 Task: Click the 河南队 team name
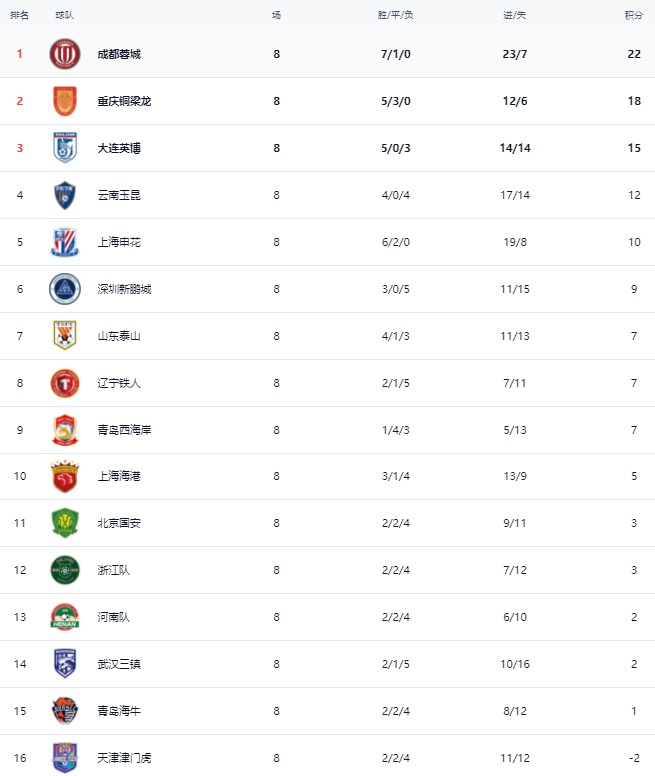(x=113, y=617)
